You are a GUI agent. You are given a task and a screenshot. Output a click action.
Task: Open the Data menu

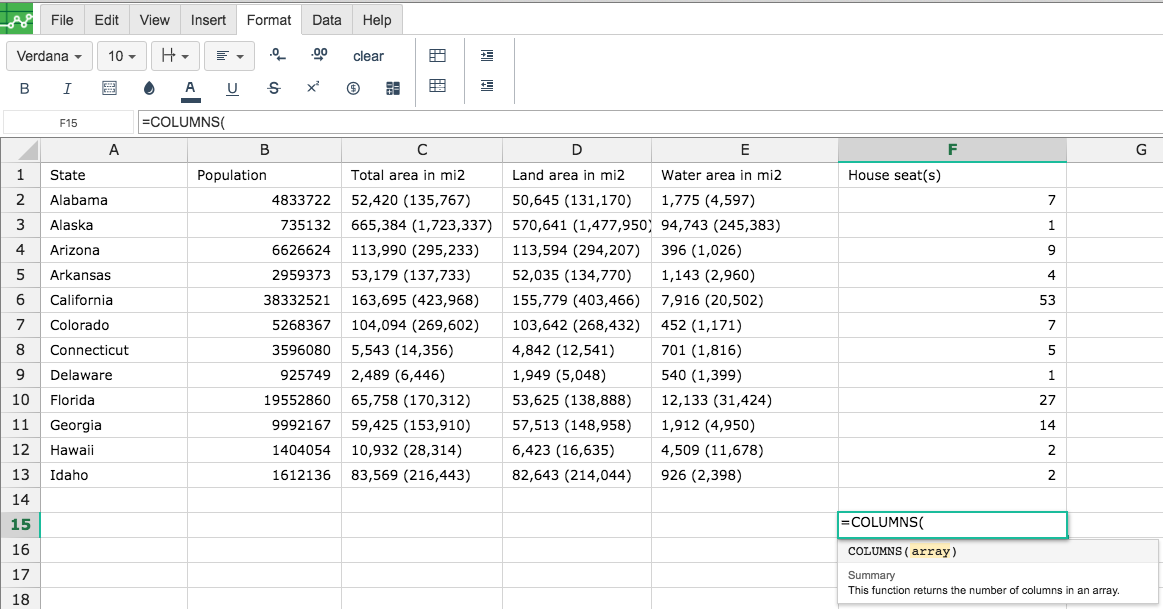(x=326, y=20)
